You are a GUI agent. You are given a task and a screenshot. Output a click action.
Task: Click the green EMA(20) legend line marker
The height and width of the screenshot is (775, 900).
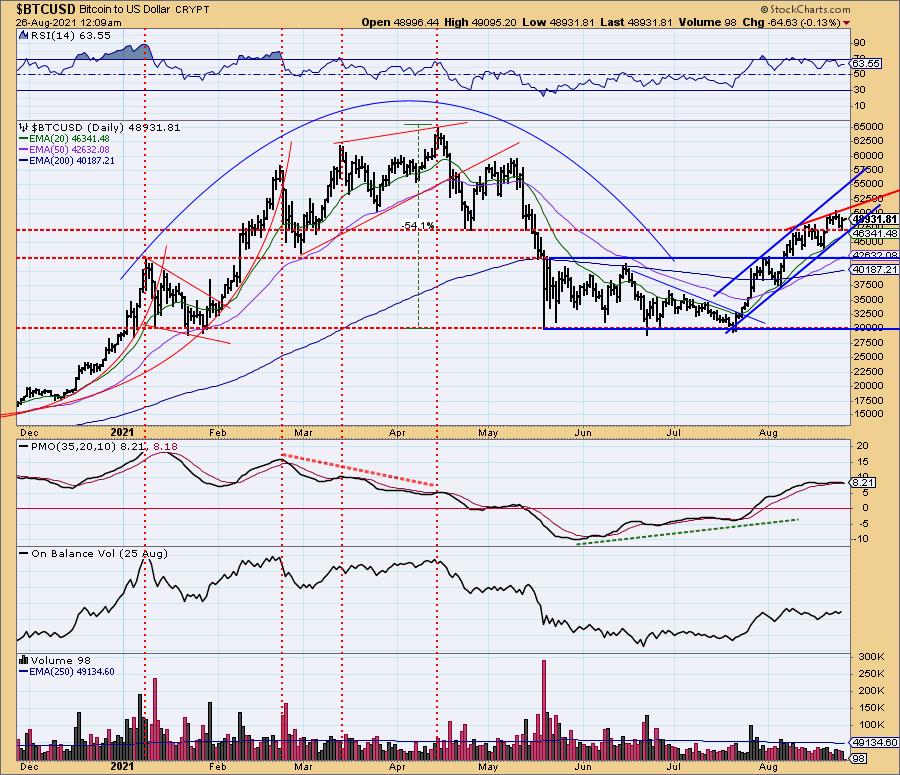pyautogui.click(x=24, y=139)
